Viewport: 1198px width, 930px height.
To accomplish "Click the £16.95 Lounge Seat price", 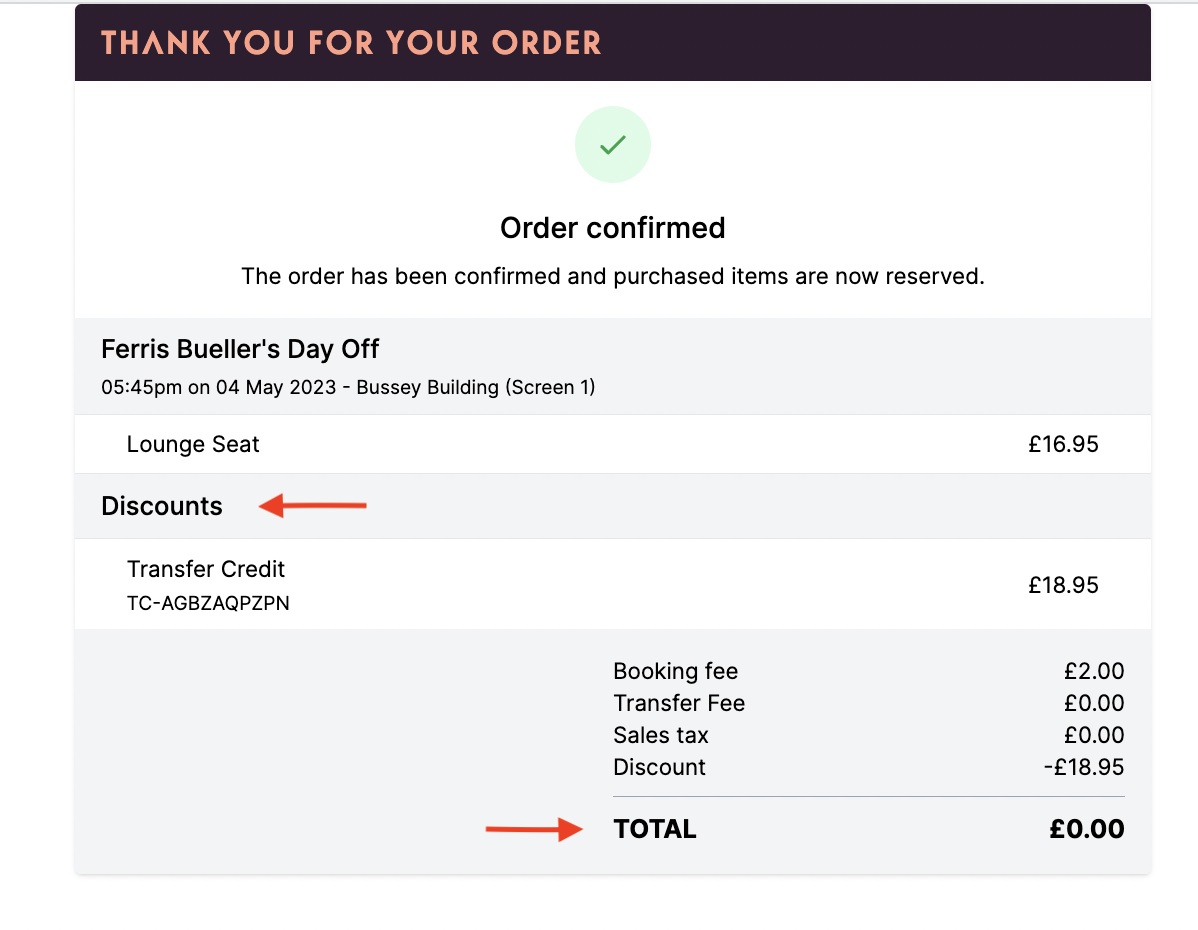I will coord(1063,444).
